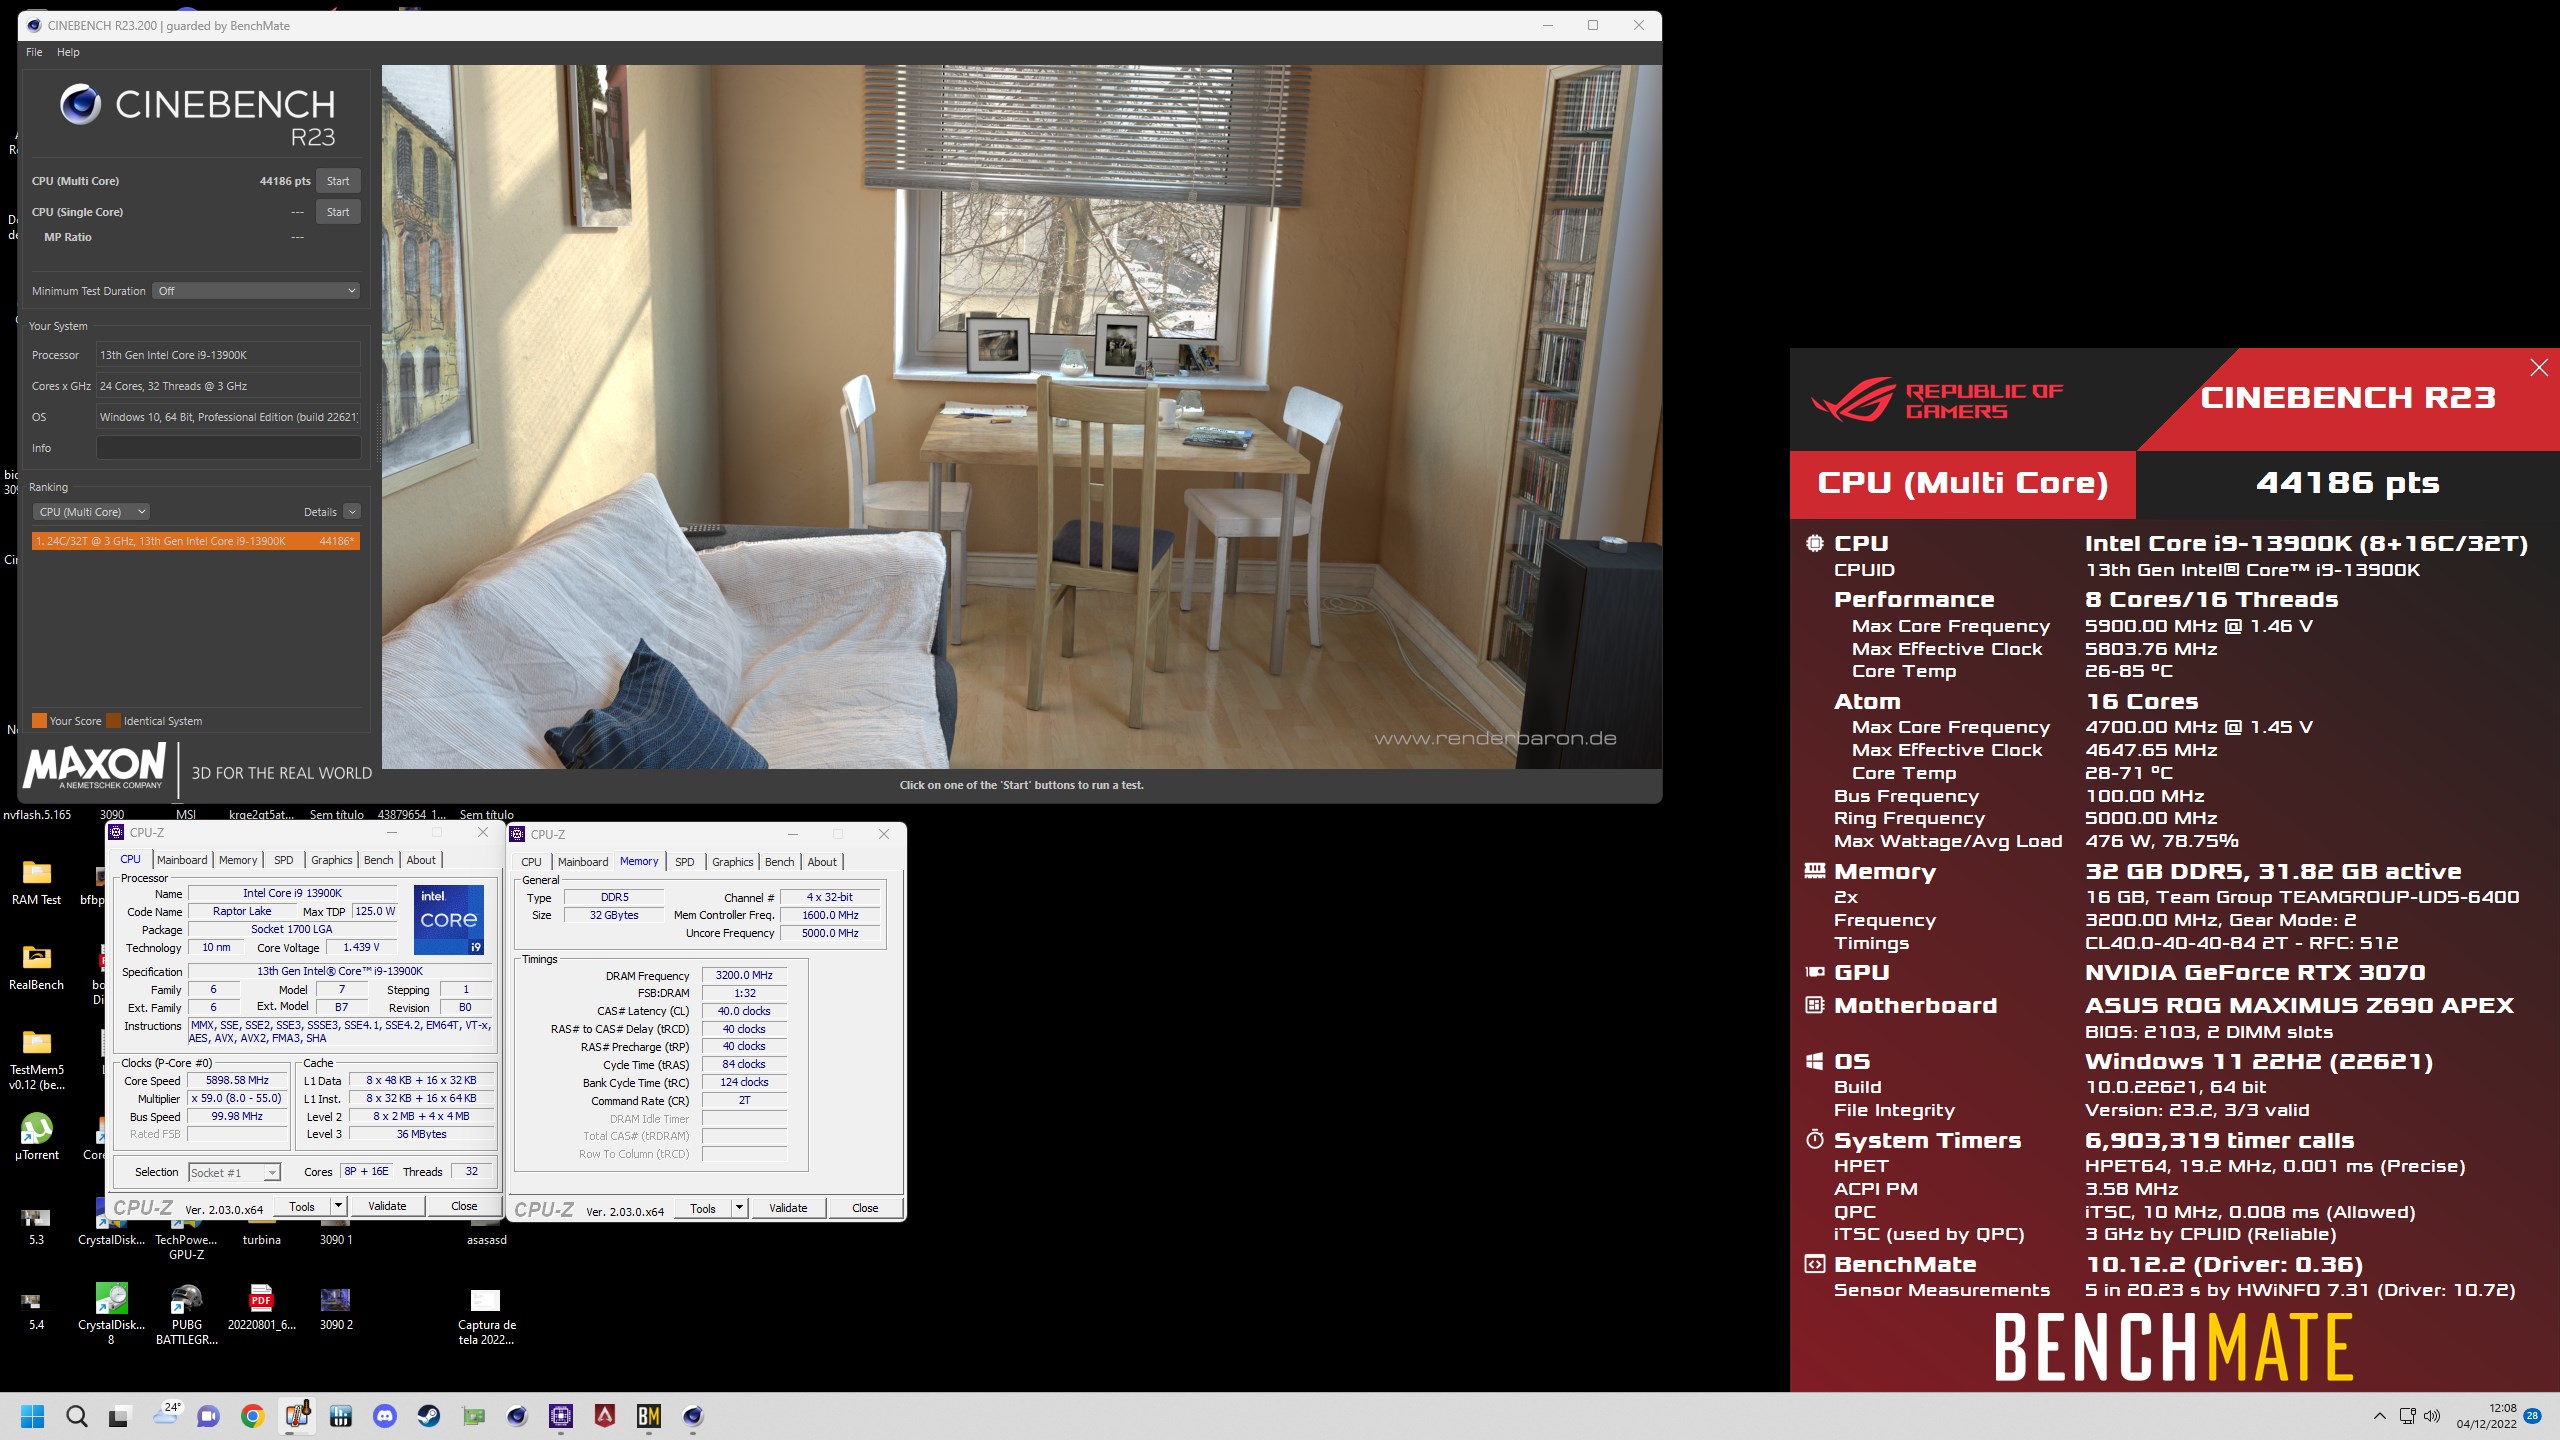Image resolution: width=2560 pixels, height=1440 pixels.
Task: Open About tab in CPU-Z Memory window
Action: 822,862
